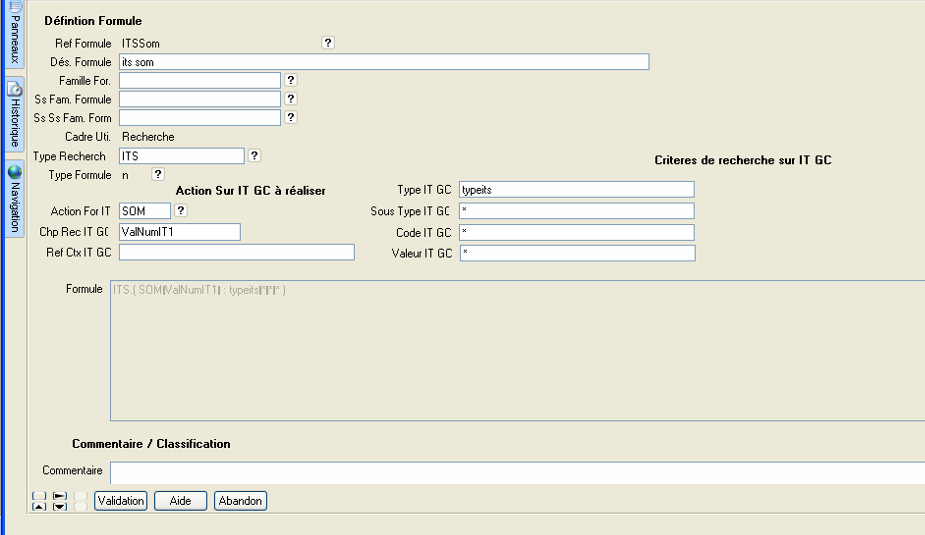The width and height of the screenshot is (925, 535).
Task: Click the Aide button
Action: pyautogui.click(x=180, y=501)
